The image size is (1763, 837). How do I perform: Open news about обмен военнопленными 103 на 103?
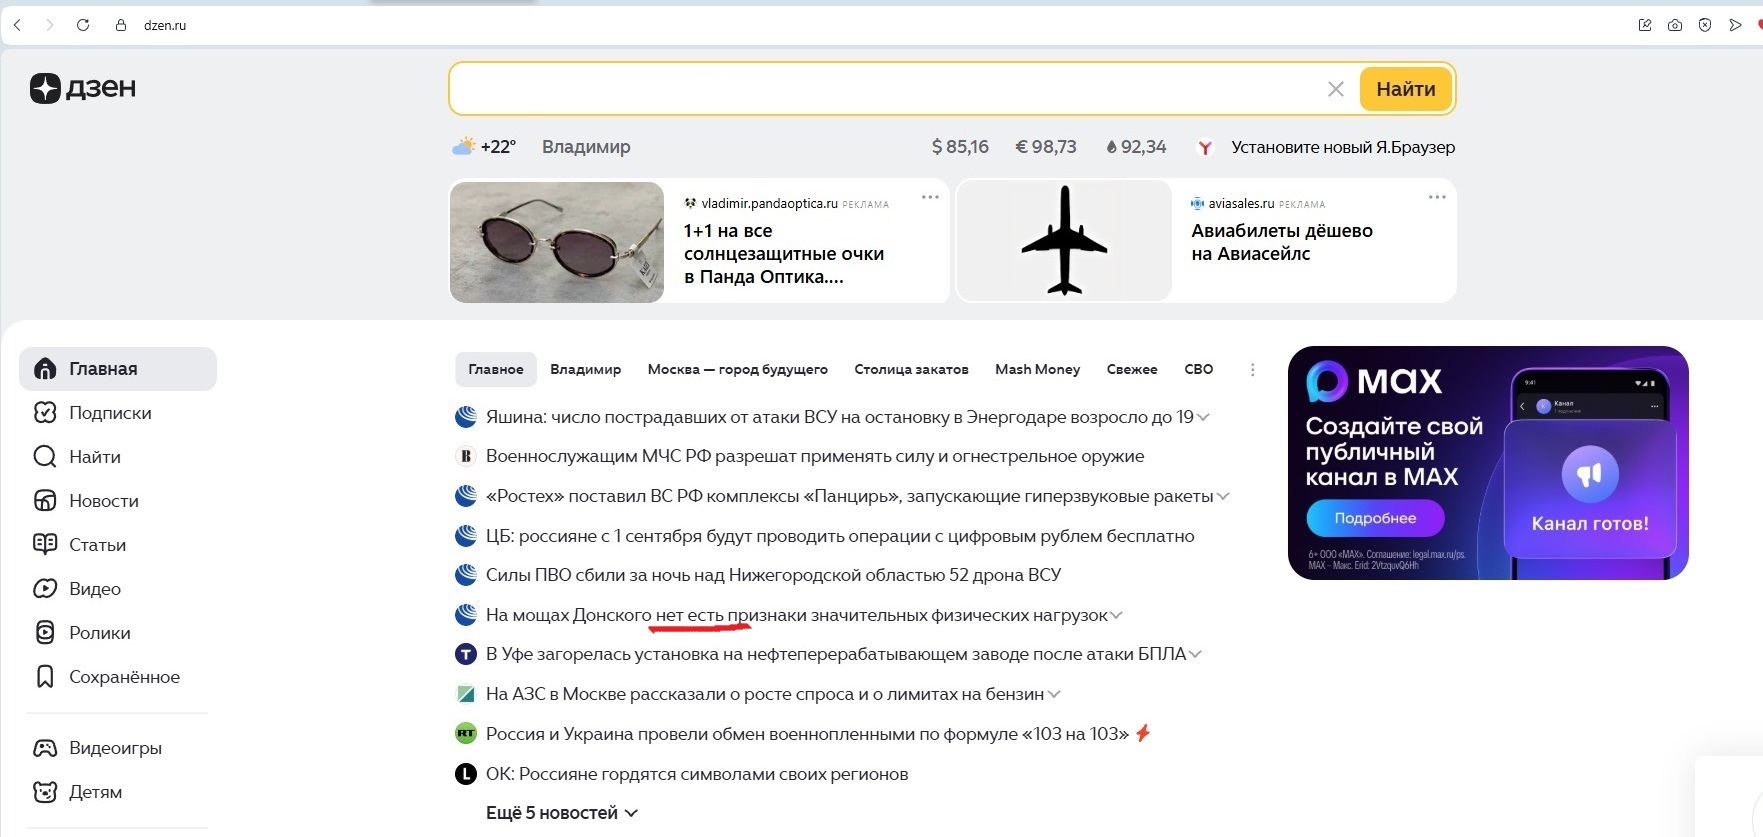[x=807, y=734]
